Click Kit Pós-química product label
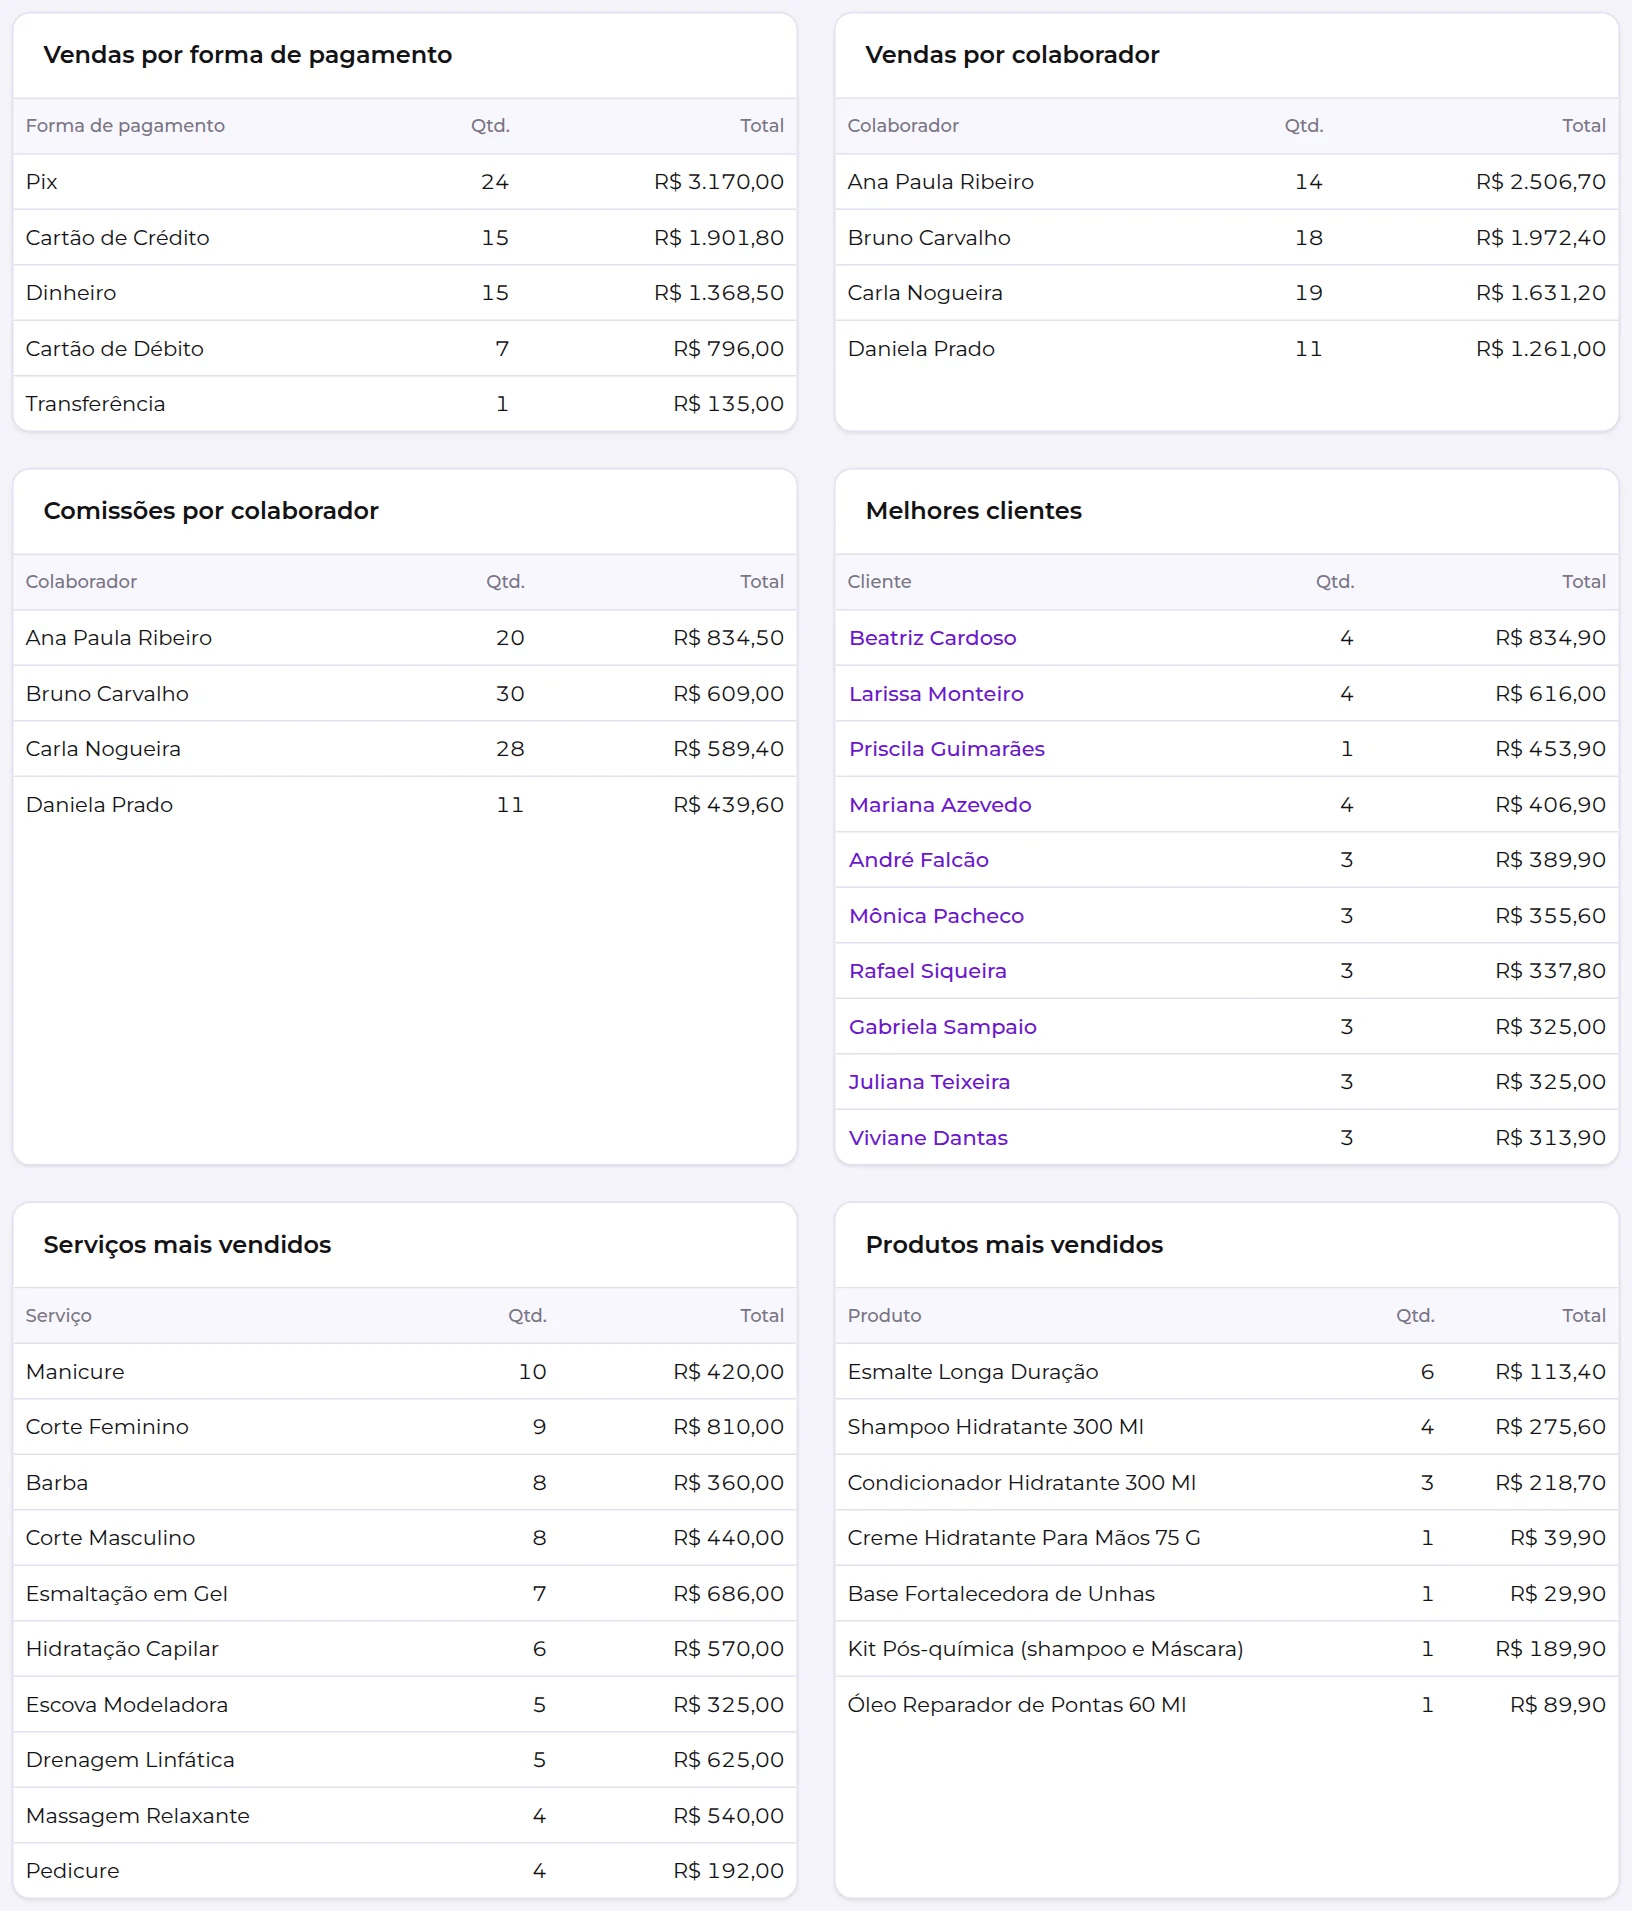1632x1911 pixels. [x=1046, y=1649]
